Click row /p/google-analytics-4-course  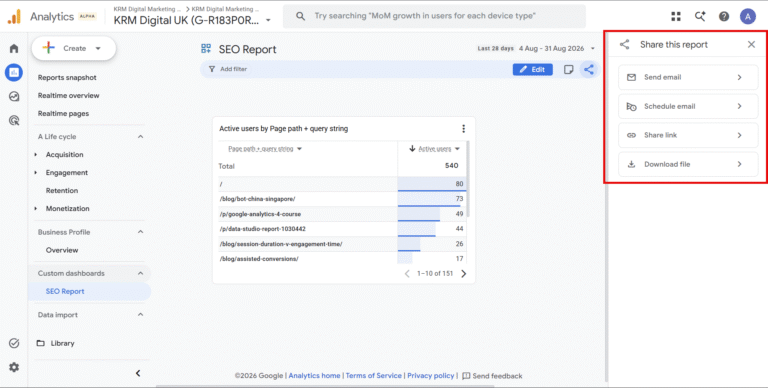(341, 214)
